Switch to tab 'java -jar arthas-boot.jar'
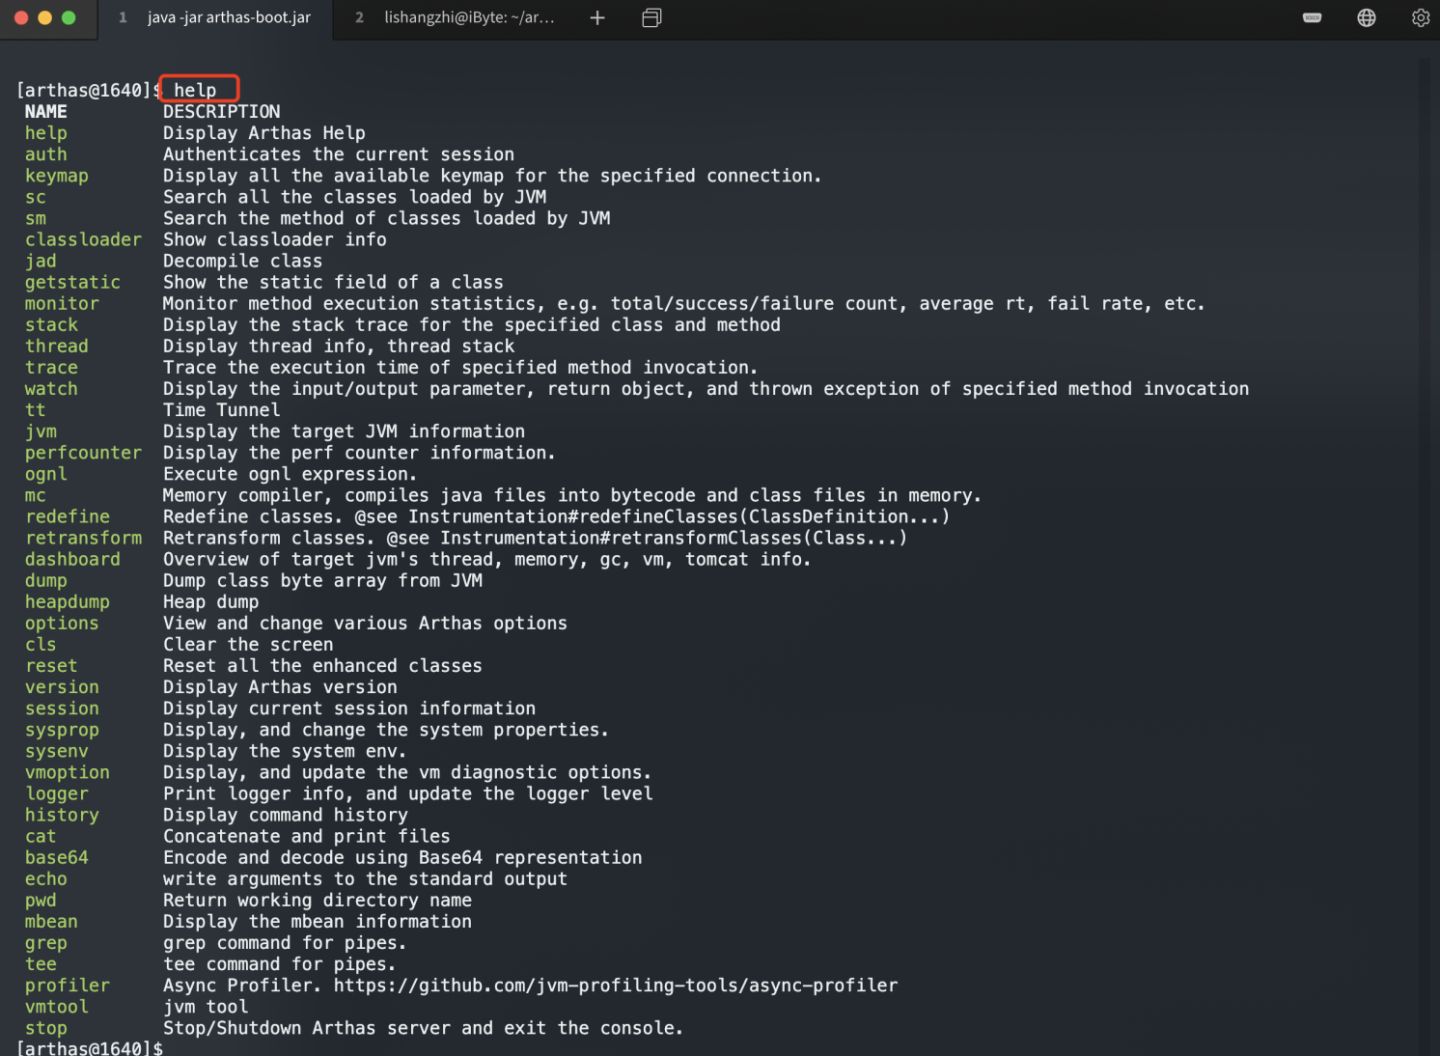This screenshot has height=1056, width=1440. click(215, 18)
